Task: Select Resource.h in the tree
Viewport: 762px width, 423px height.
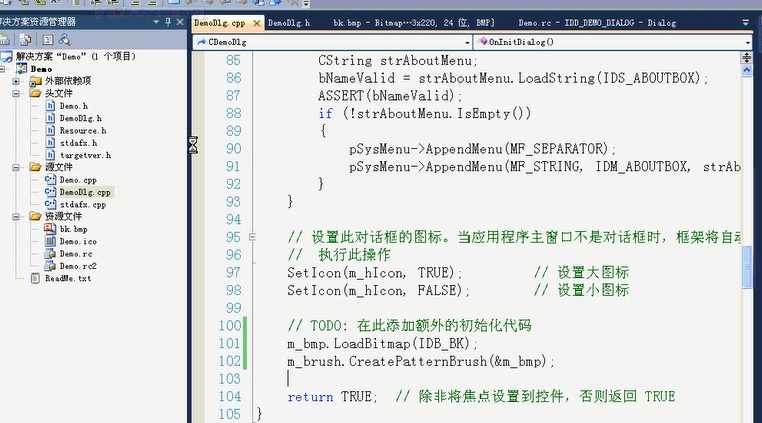Action: tap(83, 130)
